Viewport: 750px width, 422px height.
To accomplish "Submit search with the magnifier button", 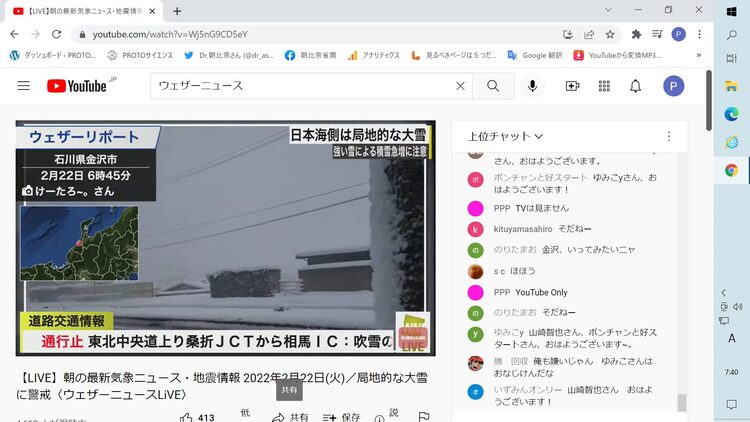I will (493, 86).
